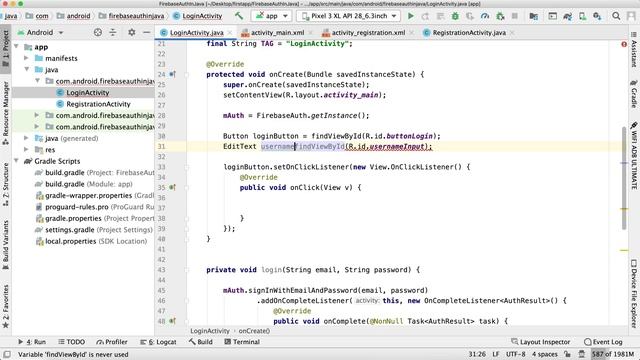This screenshot has width=640, height=360.
Task: Fold the login method on line 43
Action: point(187,270)
